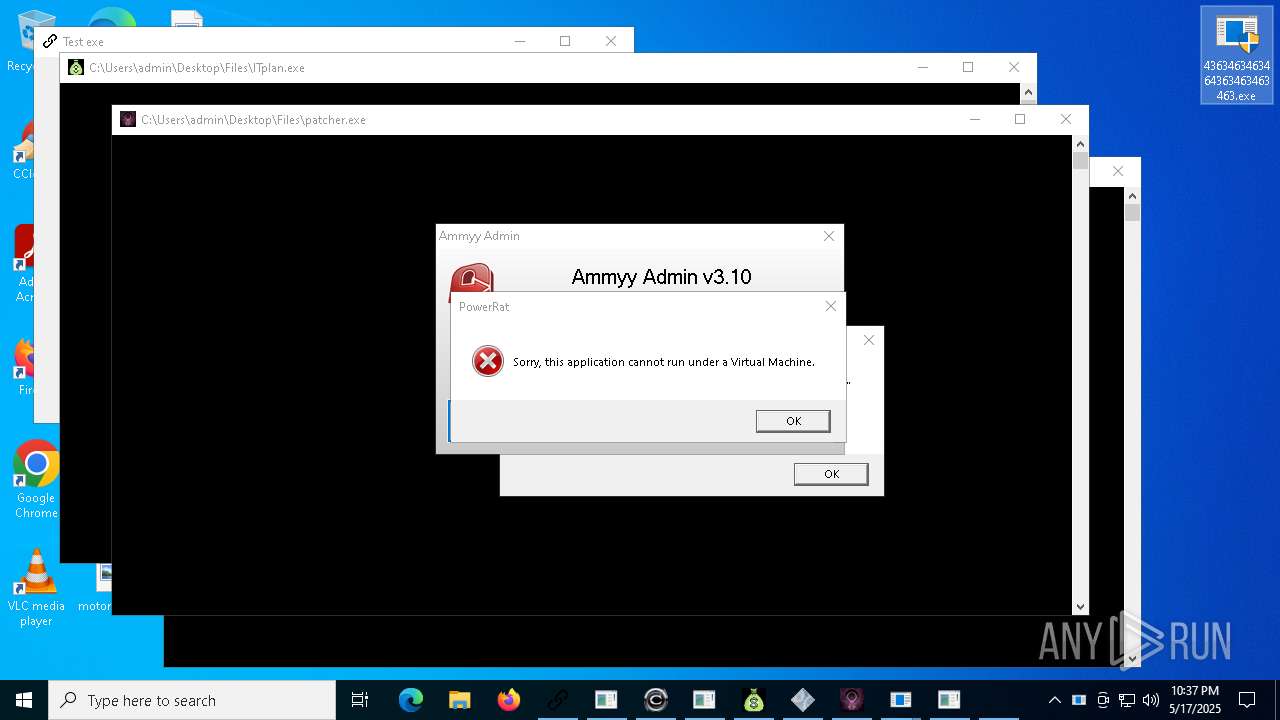
Task: Maximize the patcher.exe console window
Action: coord(1020,119)
